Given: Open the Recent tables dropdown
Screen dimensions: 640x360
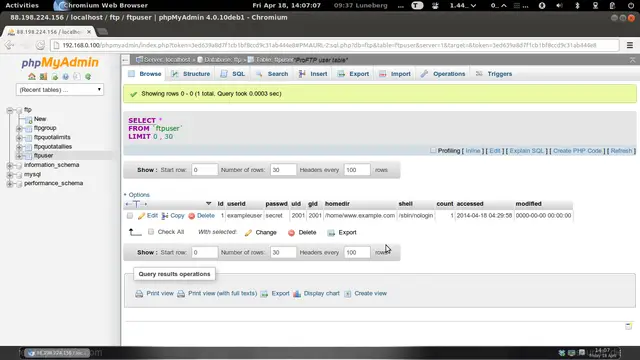Looking at the screenshot, I should 60,90.
